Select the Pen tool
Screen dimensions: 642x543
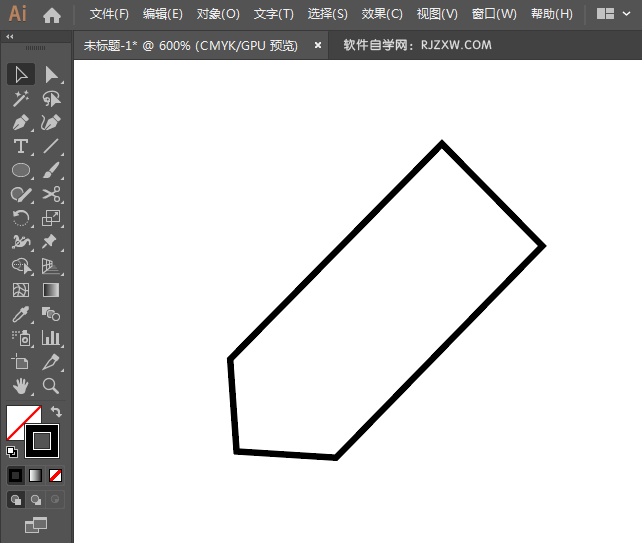(x=21, y=122)
